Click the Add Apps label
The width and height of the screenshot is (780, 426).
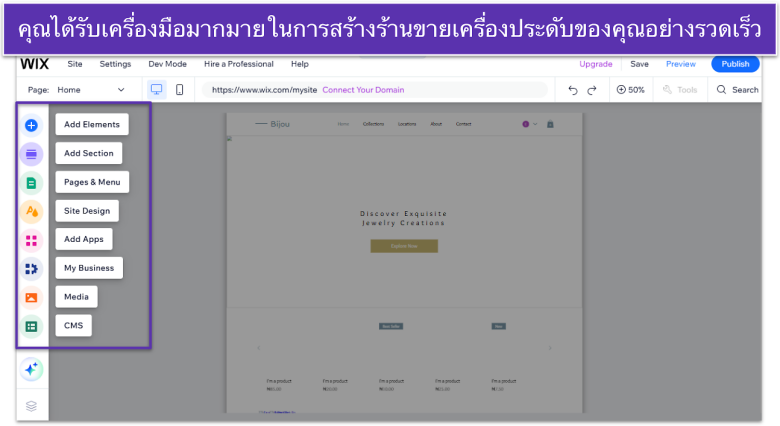[x=84, y=239]
